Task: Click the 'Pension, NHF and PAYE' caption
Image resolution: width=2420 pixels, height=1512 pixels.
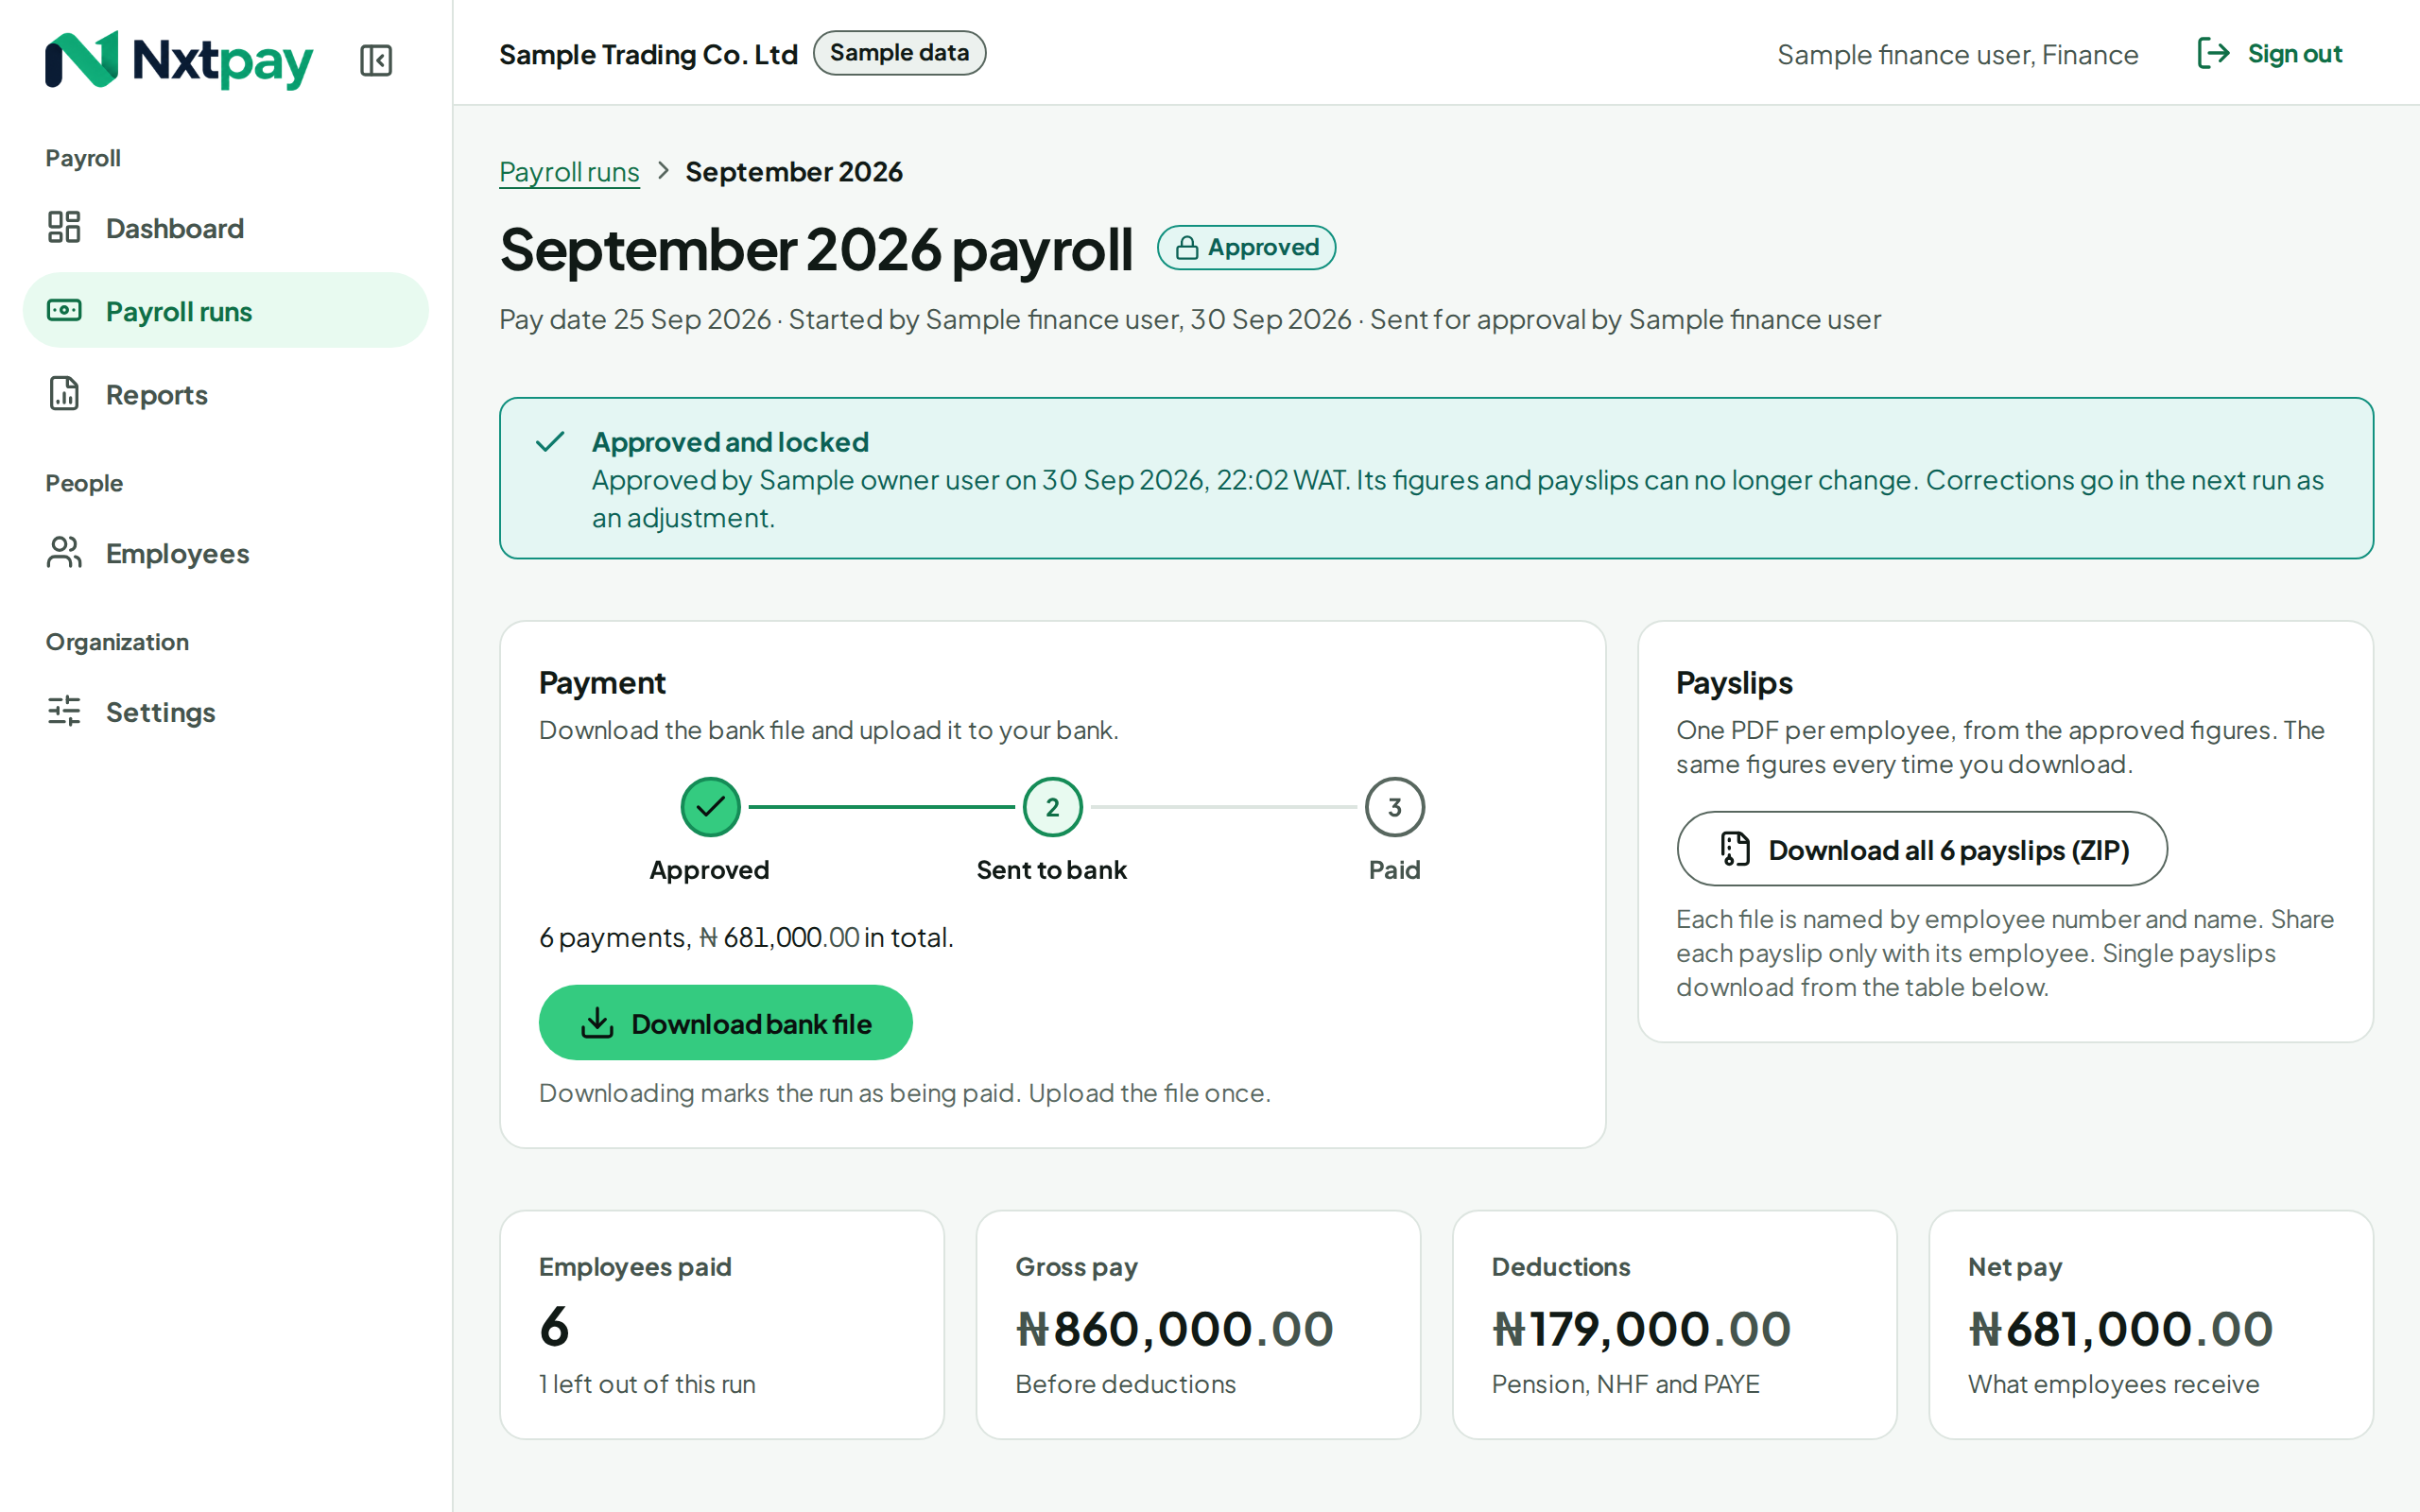Action: click(1625, 1384)
